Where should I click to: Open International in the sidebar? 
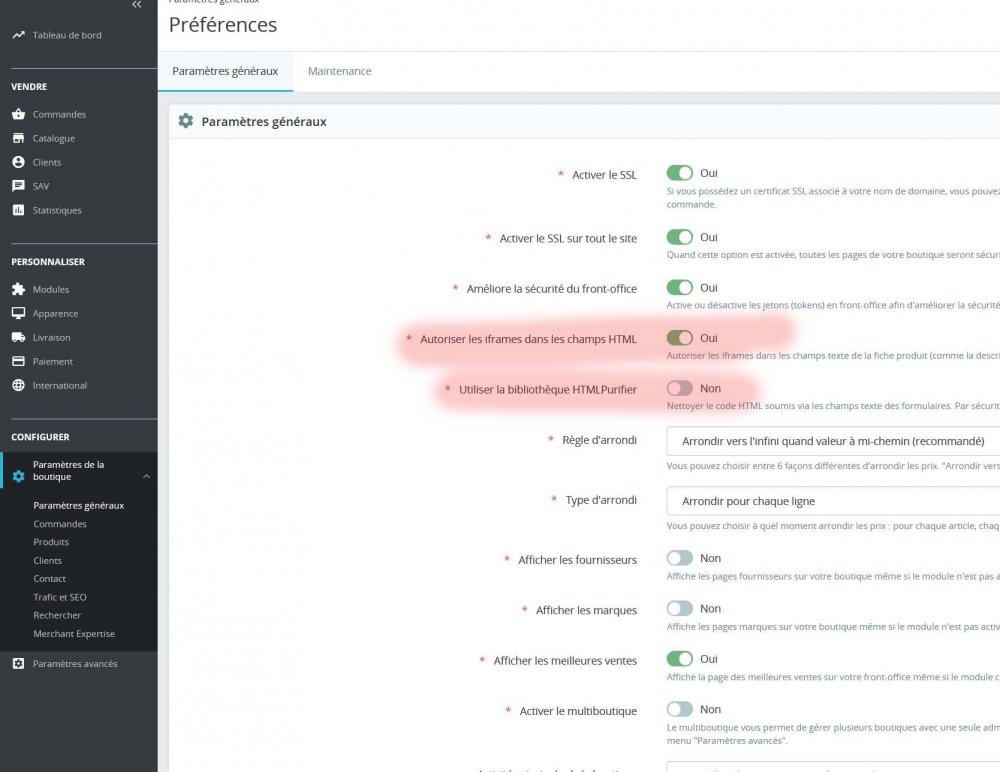coord(60,385)
